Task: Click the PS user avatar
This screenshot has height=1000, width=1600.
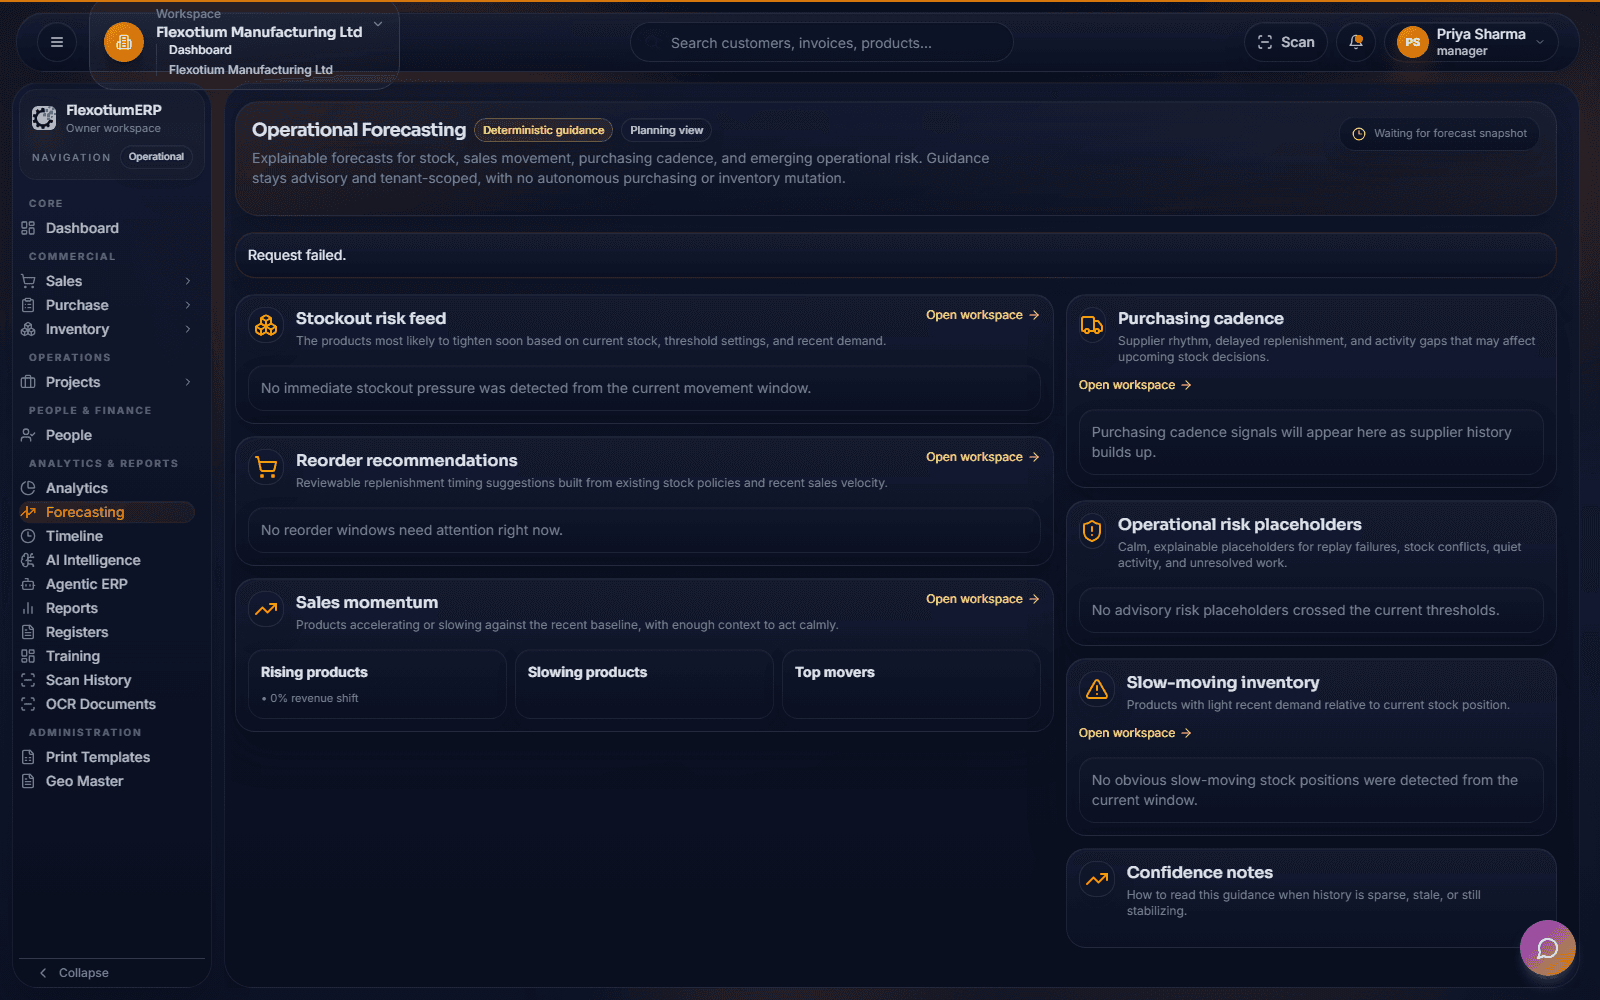Action: (x=1412, y=42)
